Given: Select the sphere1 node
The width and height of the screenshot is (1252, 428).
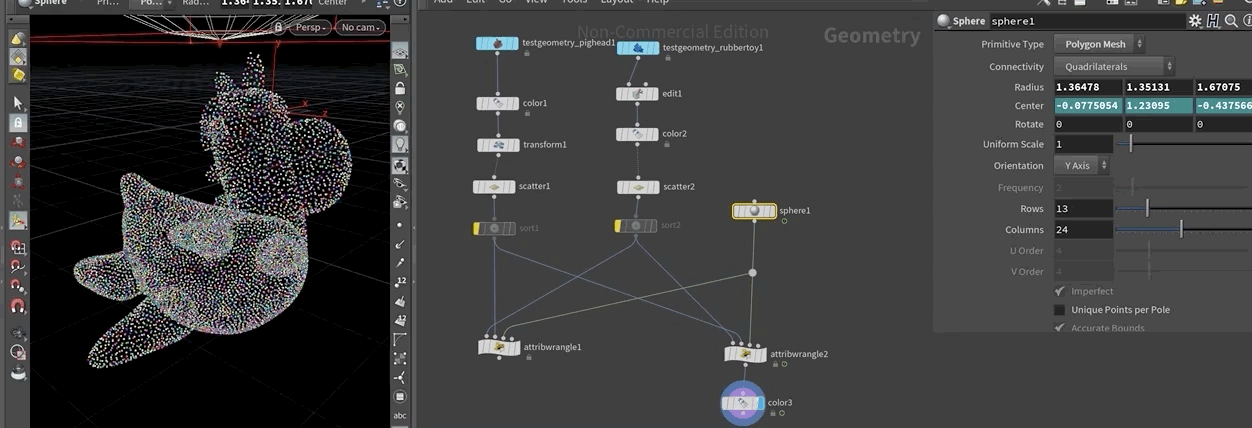Looking at the screenshot, I should [x=754, y=211].
